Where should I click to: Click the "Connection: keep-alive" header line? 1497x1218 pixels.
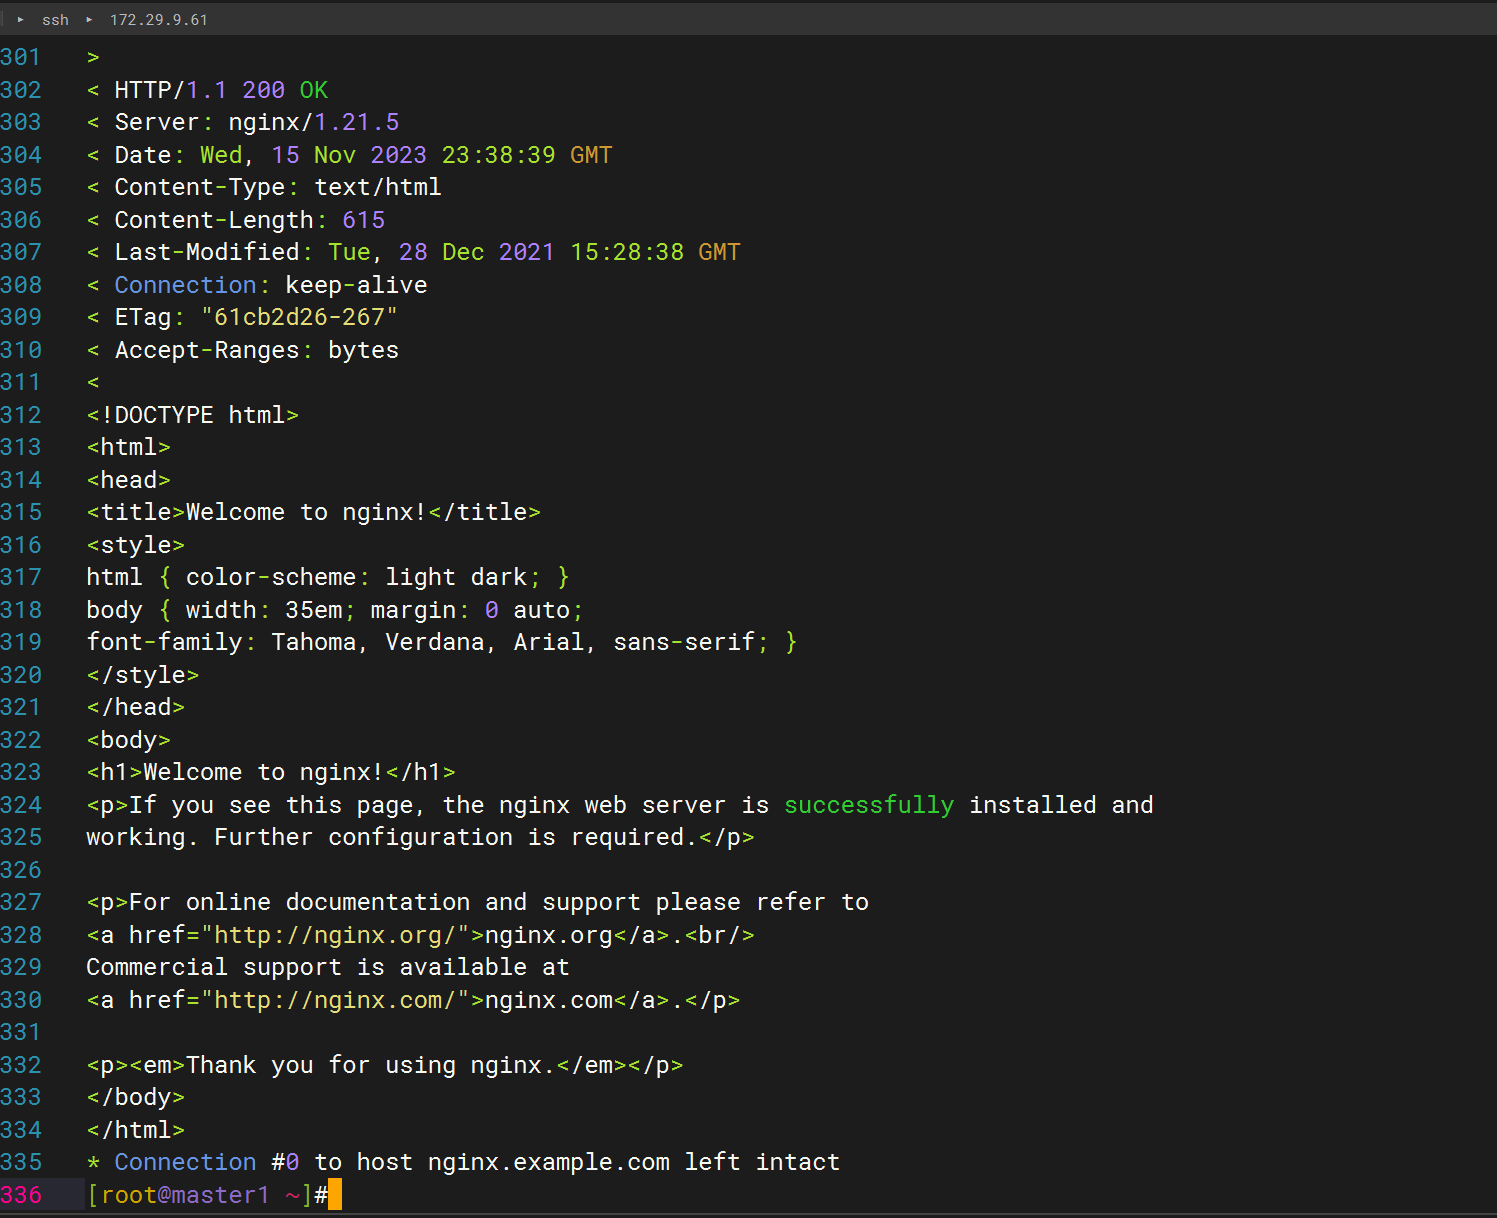[x=257, y=285]
